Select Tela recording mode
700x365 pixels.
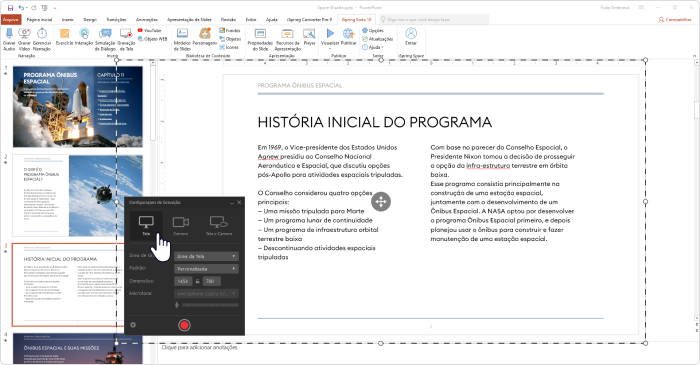146,225
